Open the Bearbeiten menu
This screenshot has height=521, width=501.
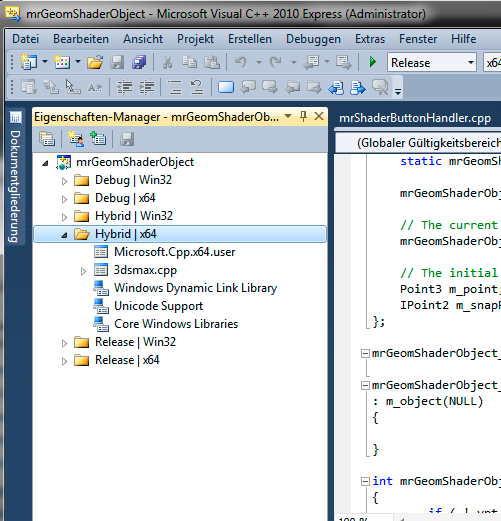[x=81, y=39]
